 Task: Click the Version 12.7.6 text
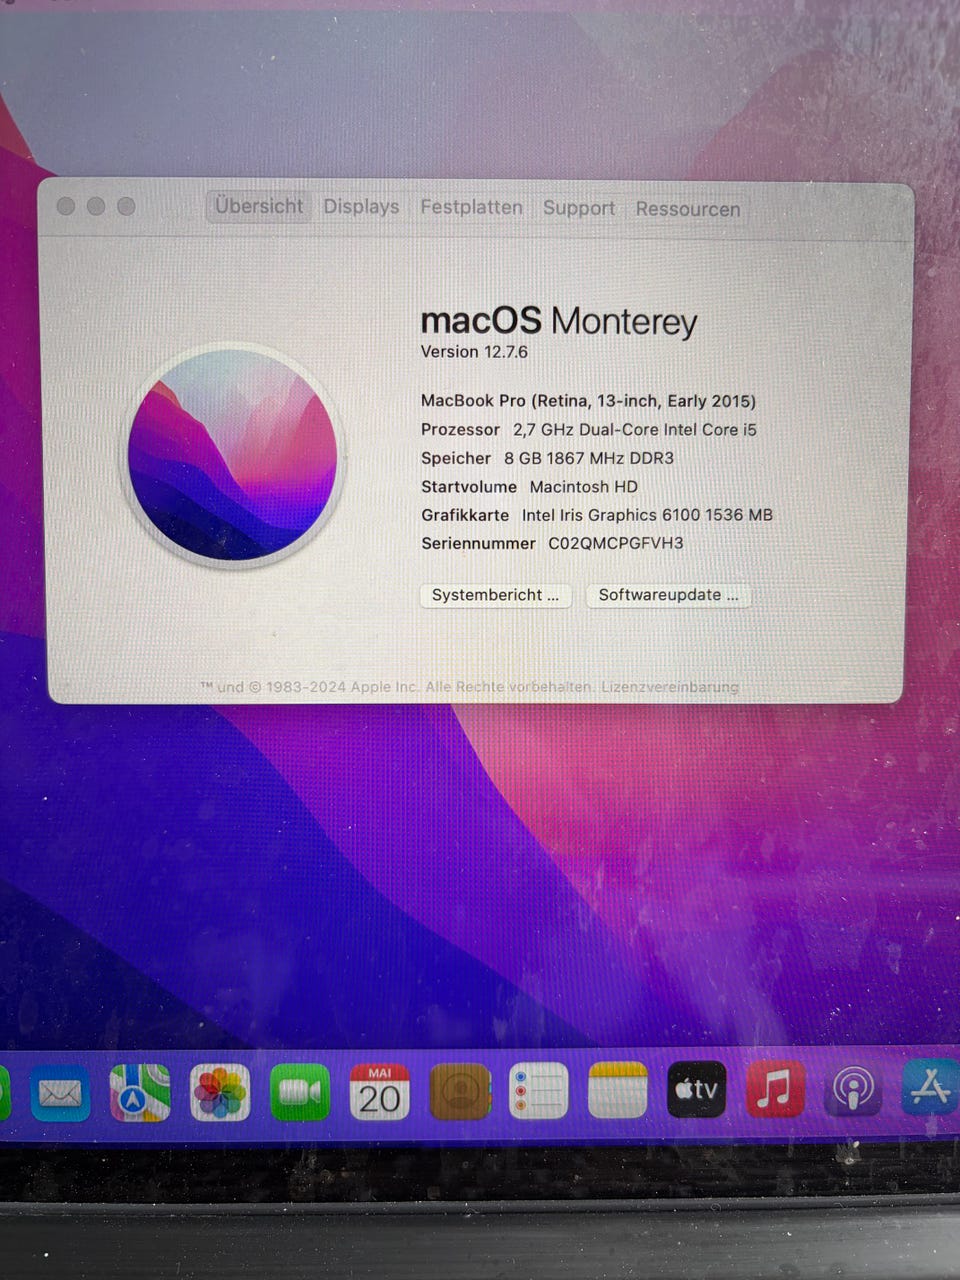click(x=474, y=352)
